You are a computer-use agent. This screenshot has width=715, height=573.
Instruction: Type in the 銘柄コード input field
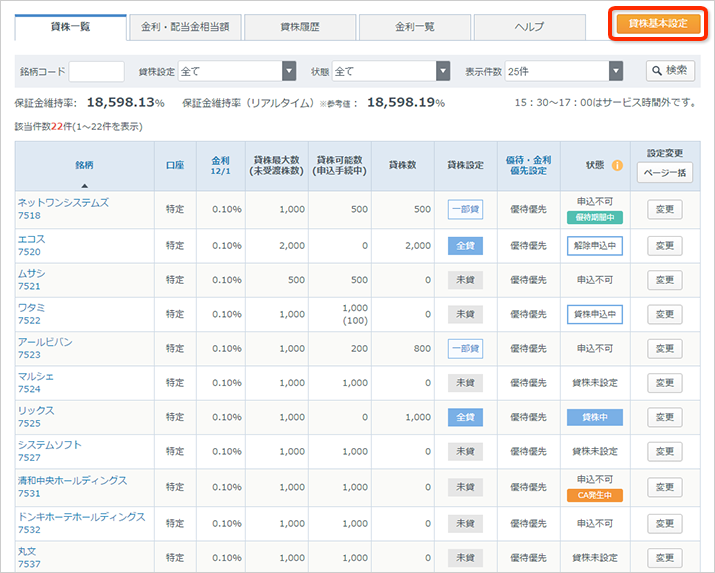pos(97,72)
